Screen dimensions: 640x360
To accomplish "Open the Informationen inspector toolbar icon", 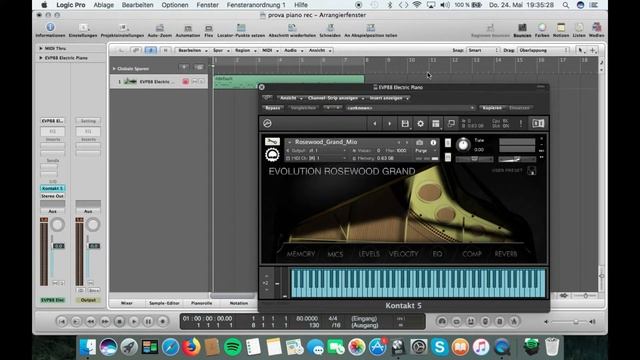I will click(x=50, y=27).
